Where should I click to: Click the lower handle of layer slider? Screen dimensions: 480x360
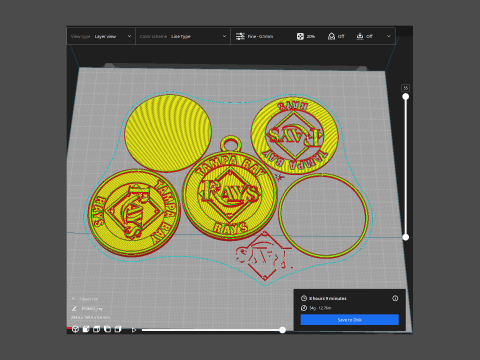click(405, 237)
